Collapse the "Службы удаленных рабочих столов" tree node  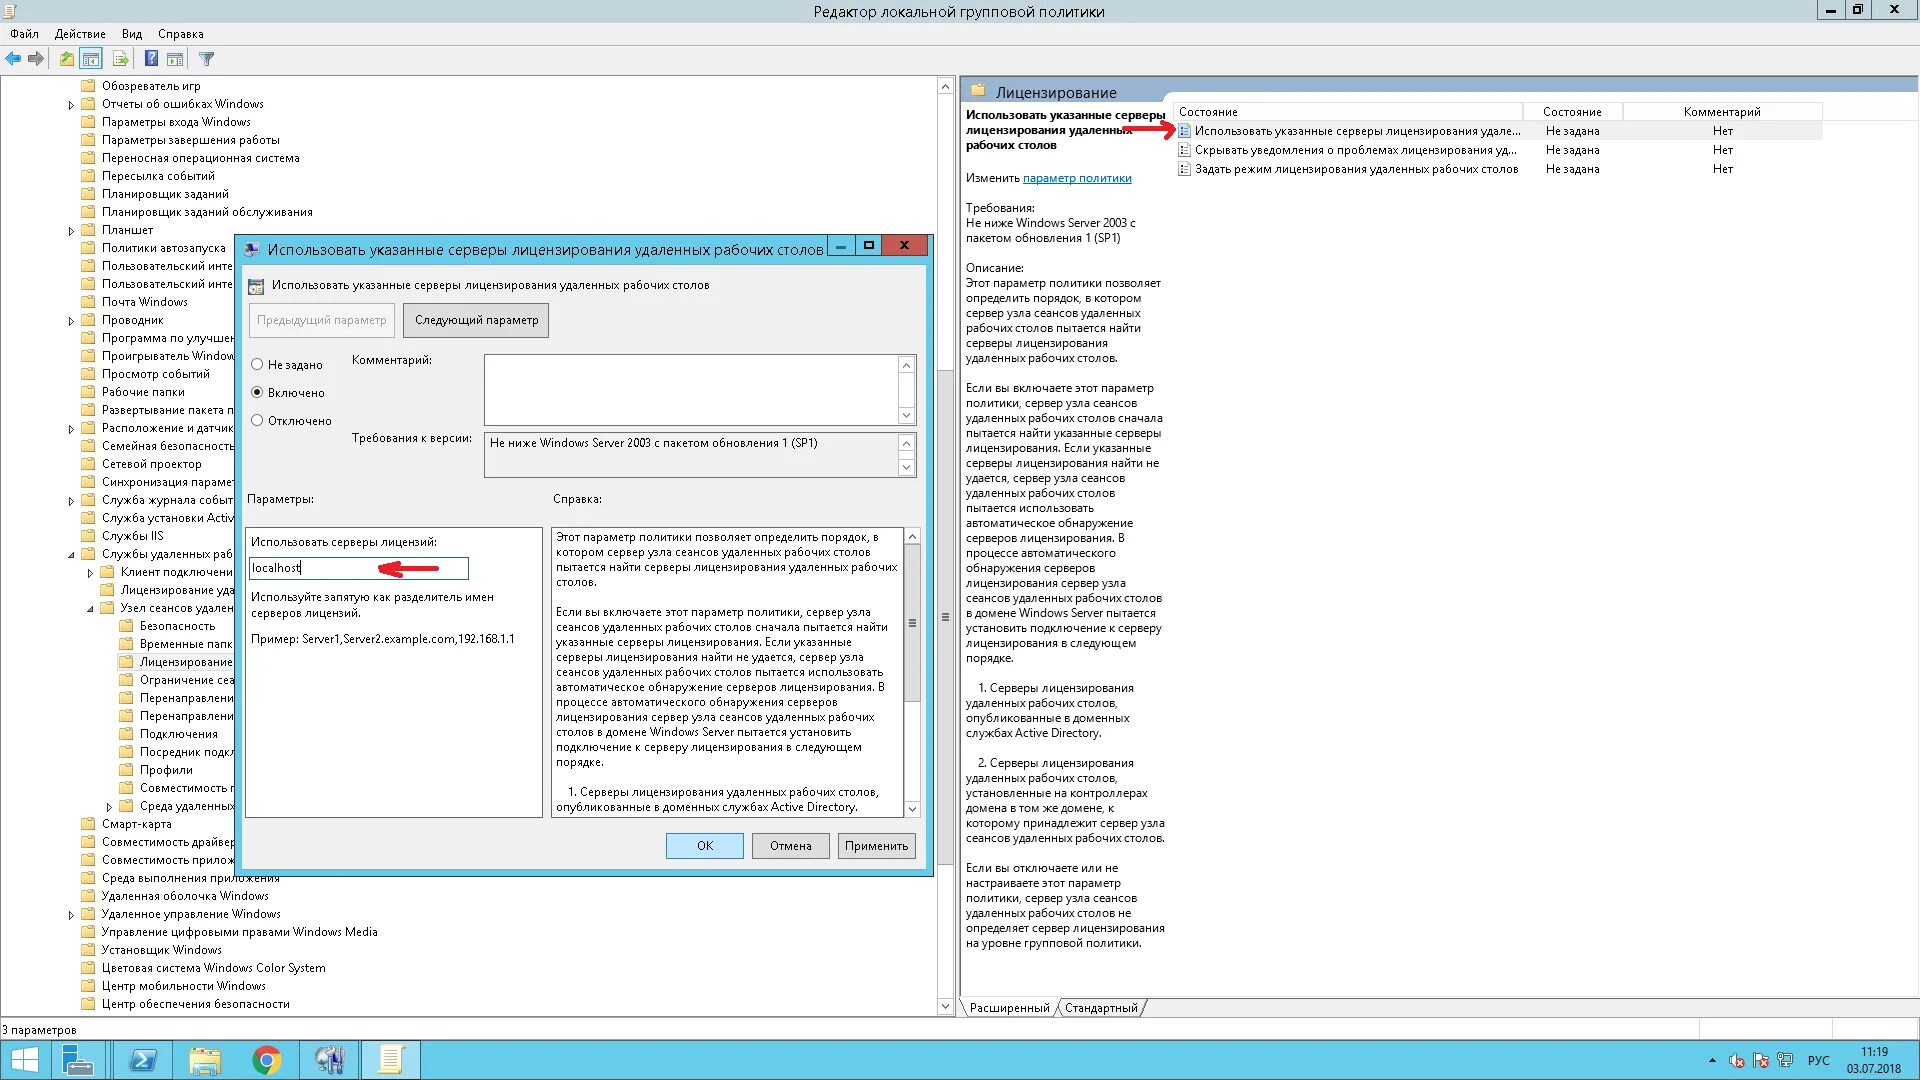point(71,555)
